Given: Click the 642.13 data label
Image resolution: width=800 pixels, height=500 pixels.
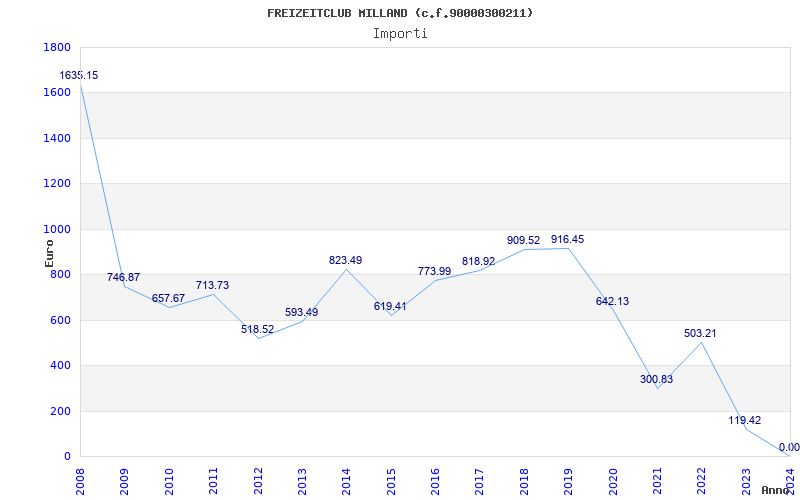Looking at the screenshot, I should click(612, 302).
